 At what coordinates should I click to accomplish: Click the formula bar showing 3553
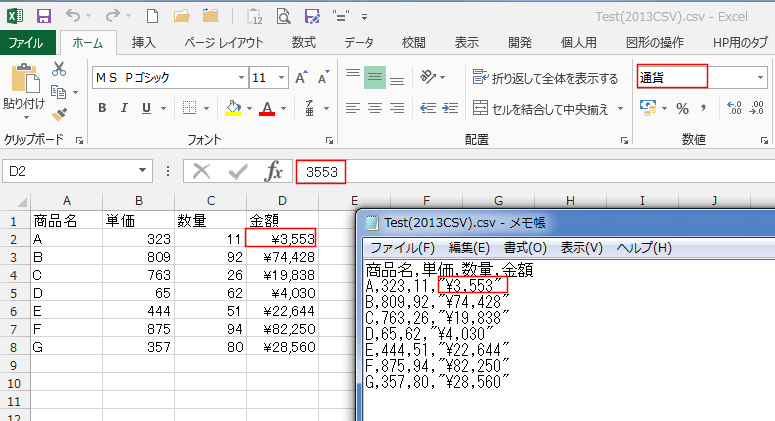tap(321, 172)
